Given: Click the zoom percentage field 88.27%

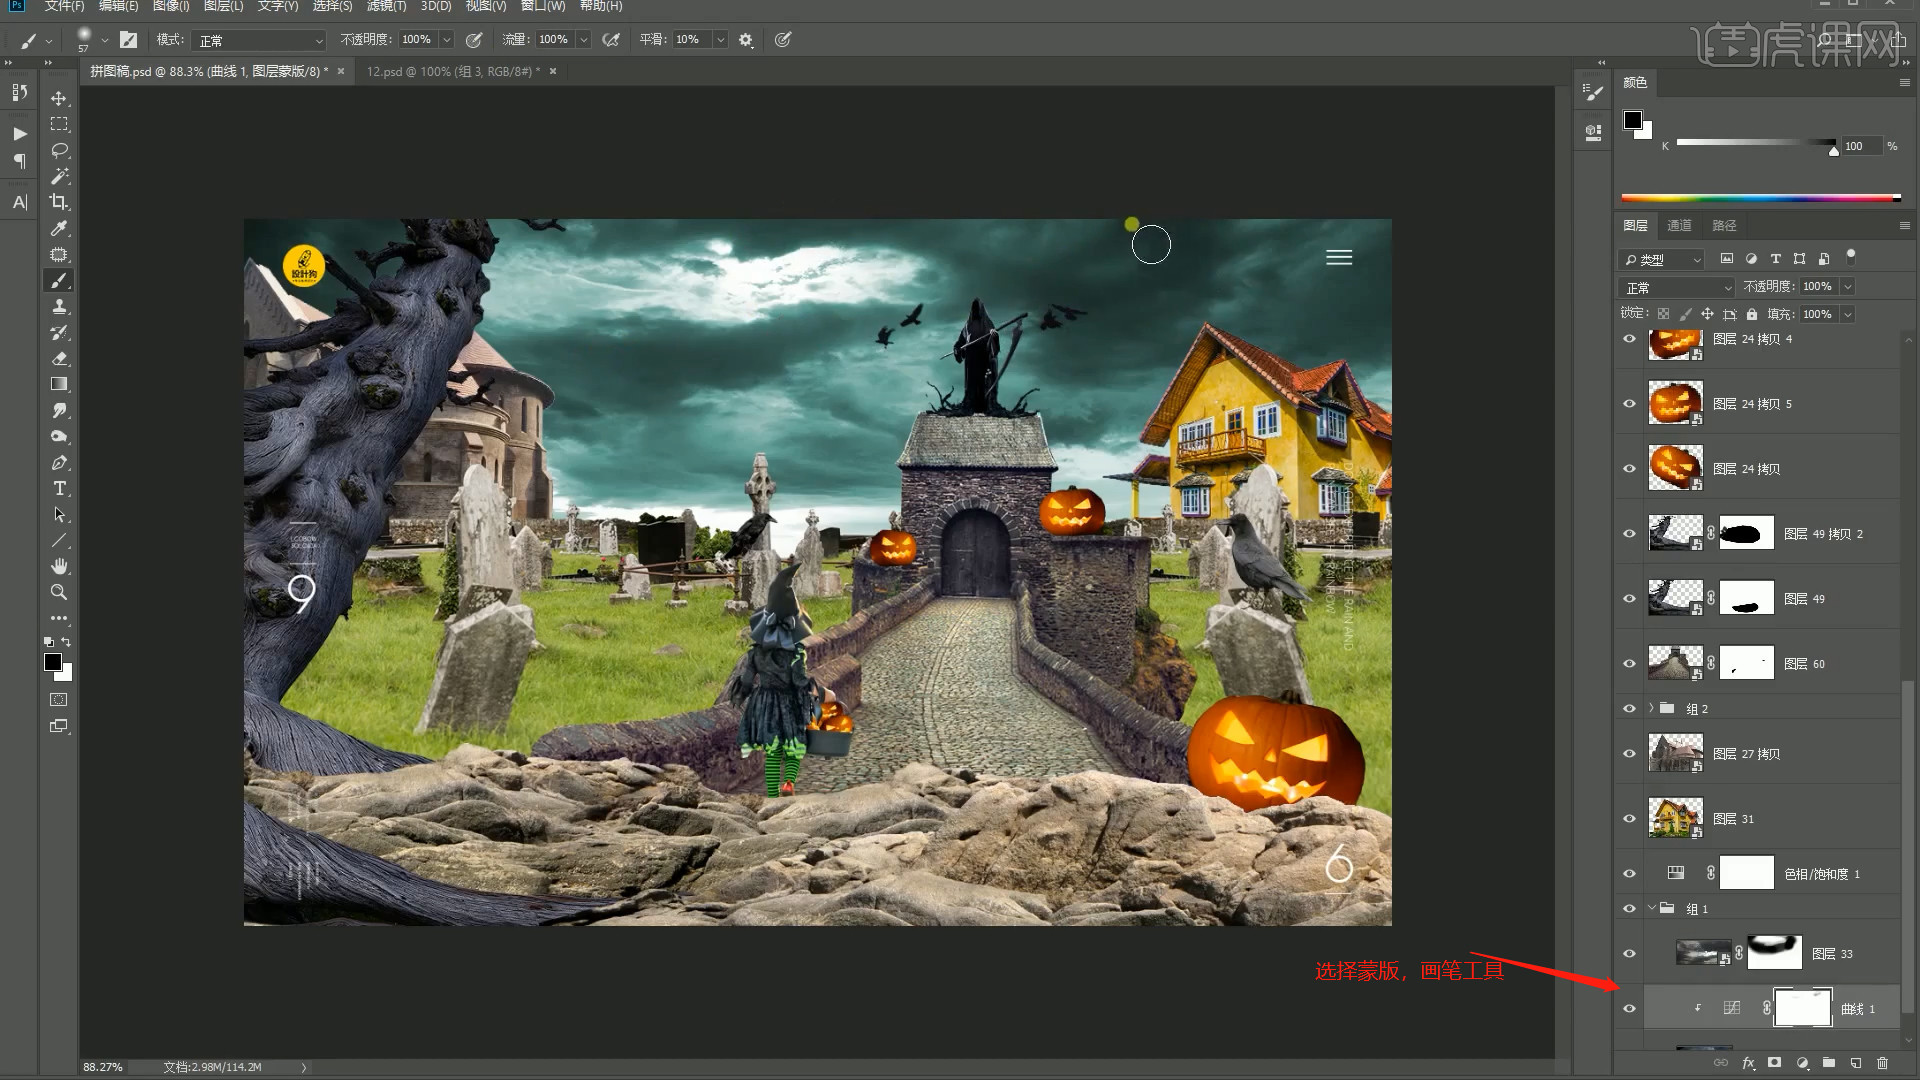Looking at the screenshot, I should pos(103,1067).
